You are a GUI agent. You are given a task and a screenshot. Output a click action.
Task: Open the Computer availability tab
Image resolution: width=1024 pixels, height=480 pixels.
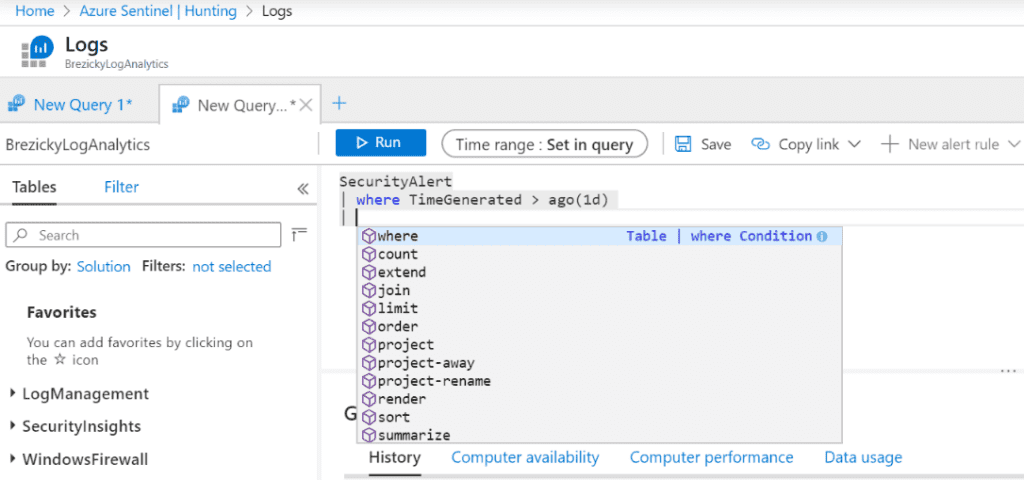[x=525, y=457]
